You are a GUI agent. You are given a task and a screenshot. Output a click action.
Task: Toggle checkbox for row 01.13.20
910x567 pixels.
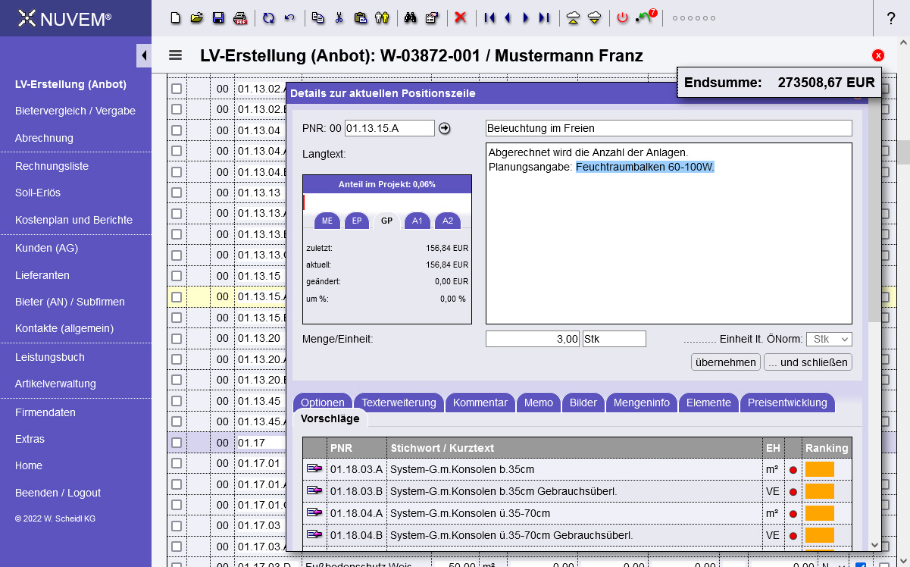tap(177, 339)
